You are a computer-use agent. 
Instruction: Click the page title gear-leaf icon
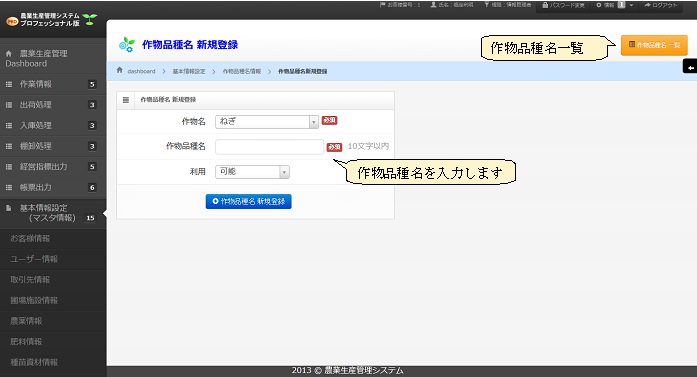[x=127, y=44]
